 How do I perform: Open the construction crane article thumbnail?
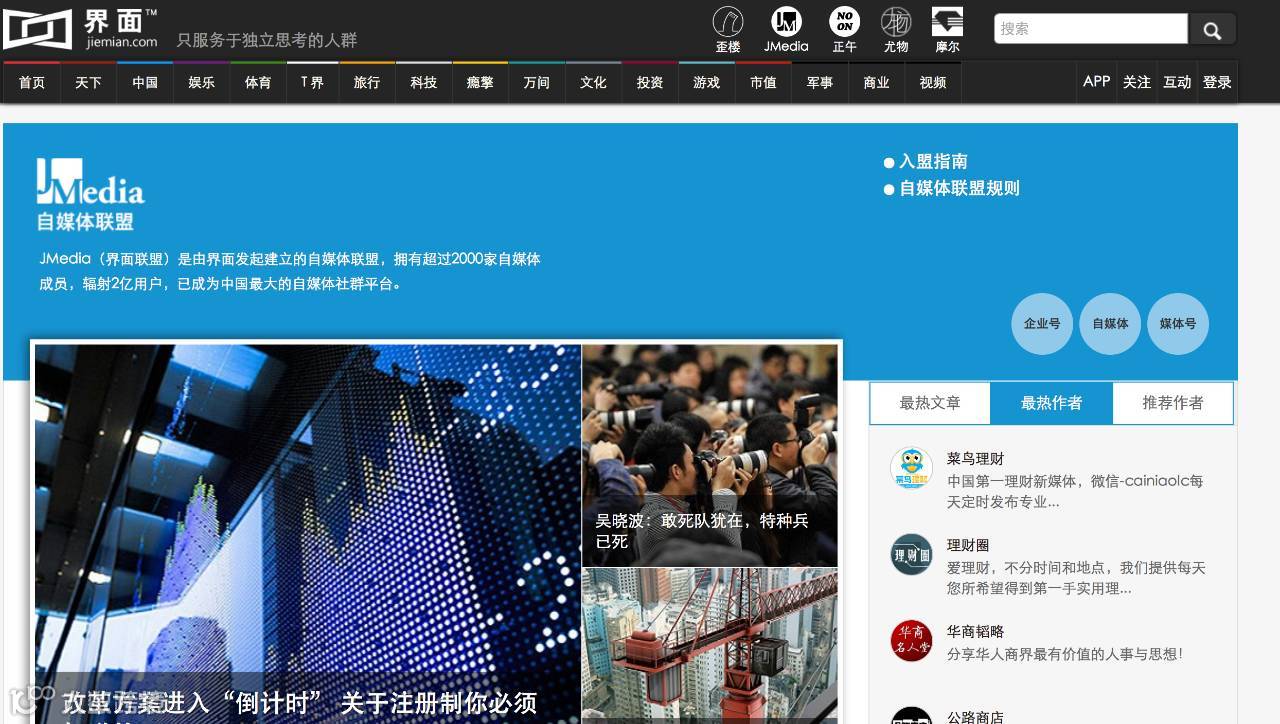(x=710, y=646)
